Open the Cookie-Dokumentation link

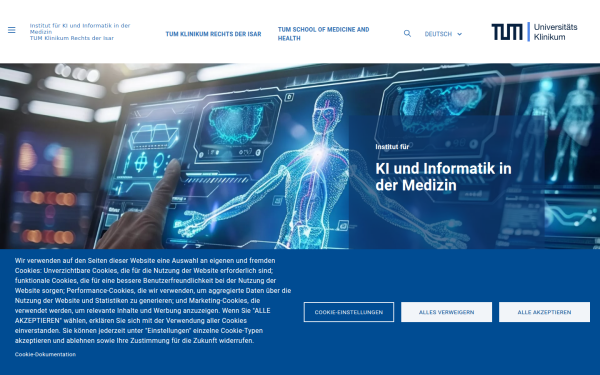click(45, 354)
